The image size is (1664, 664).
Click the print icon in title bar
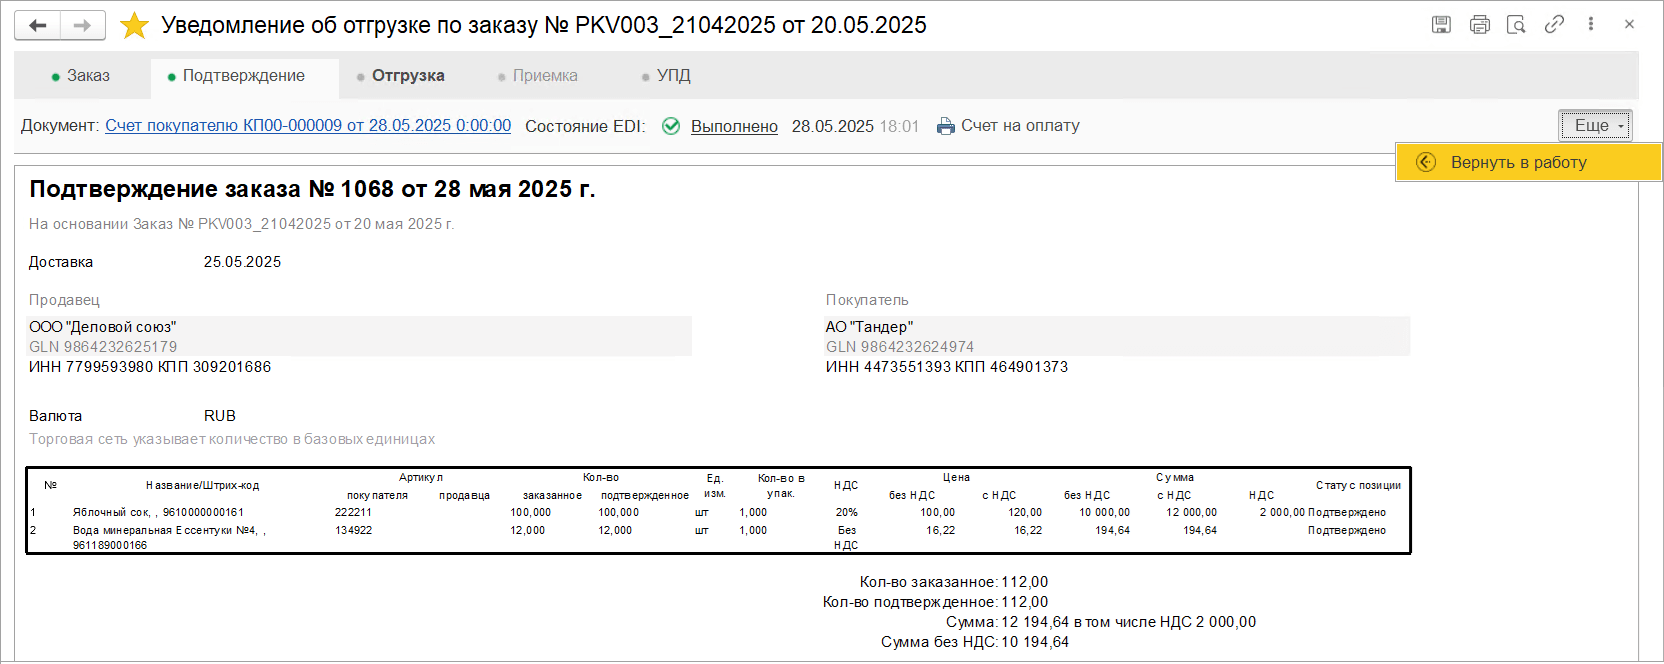point(1479,25)
